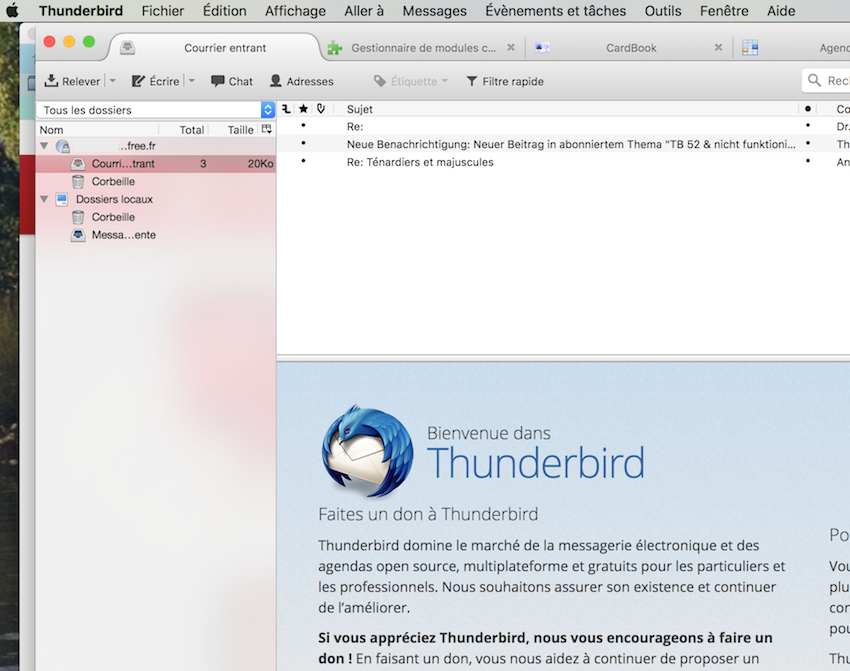
Task: Sort folders by Nom column
Action: (98, 130)
